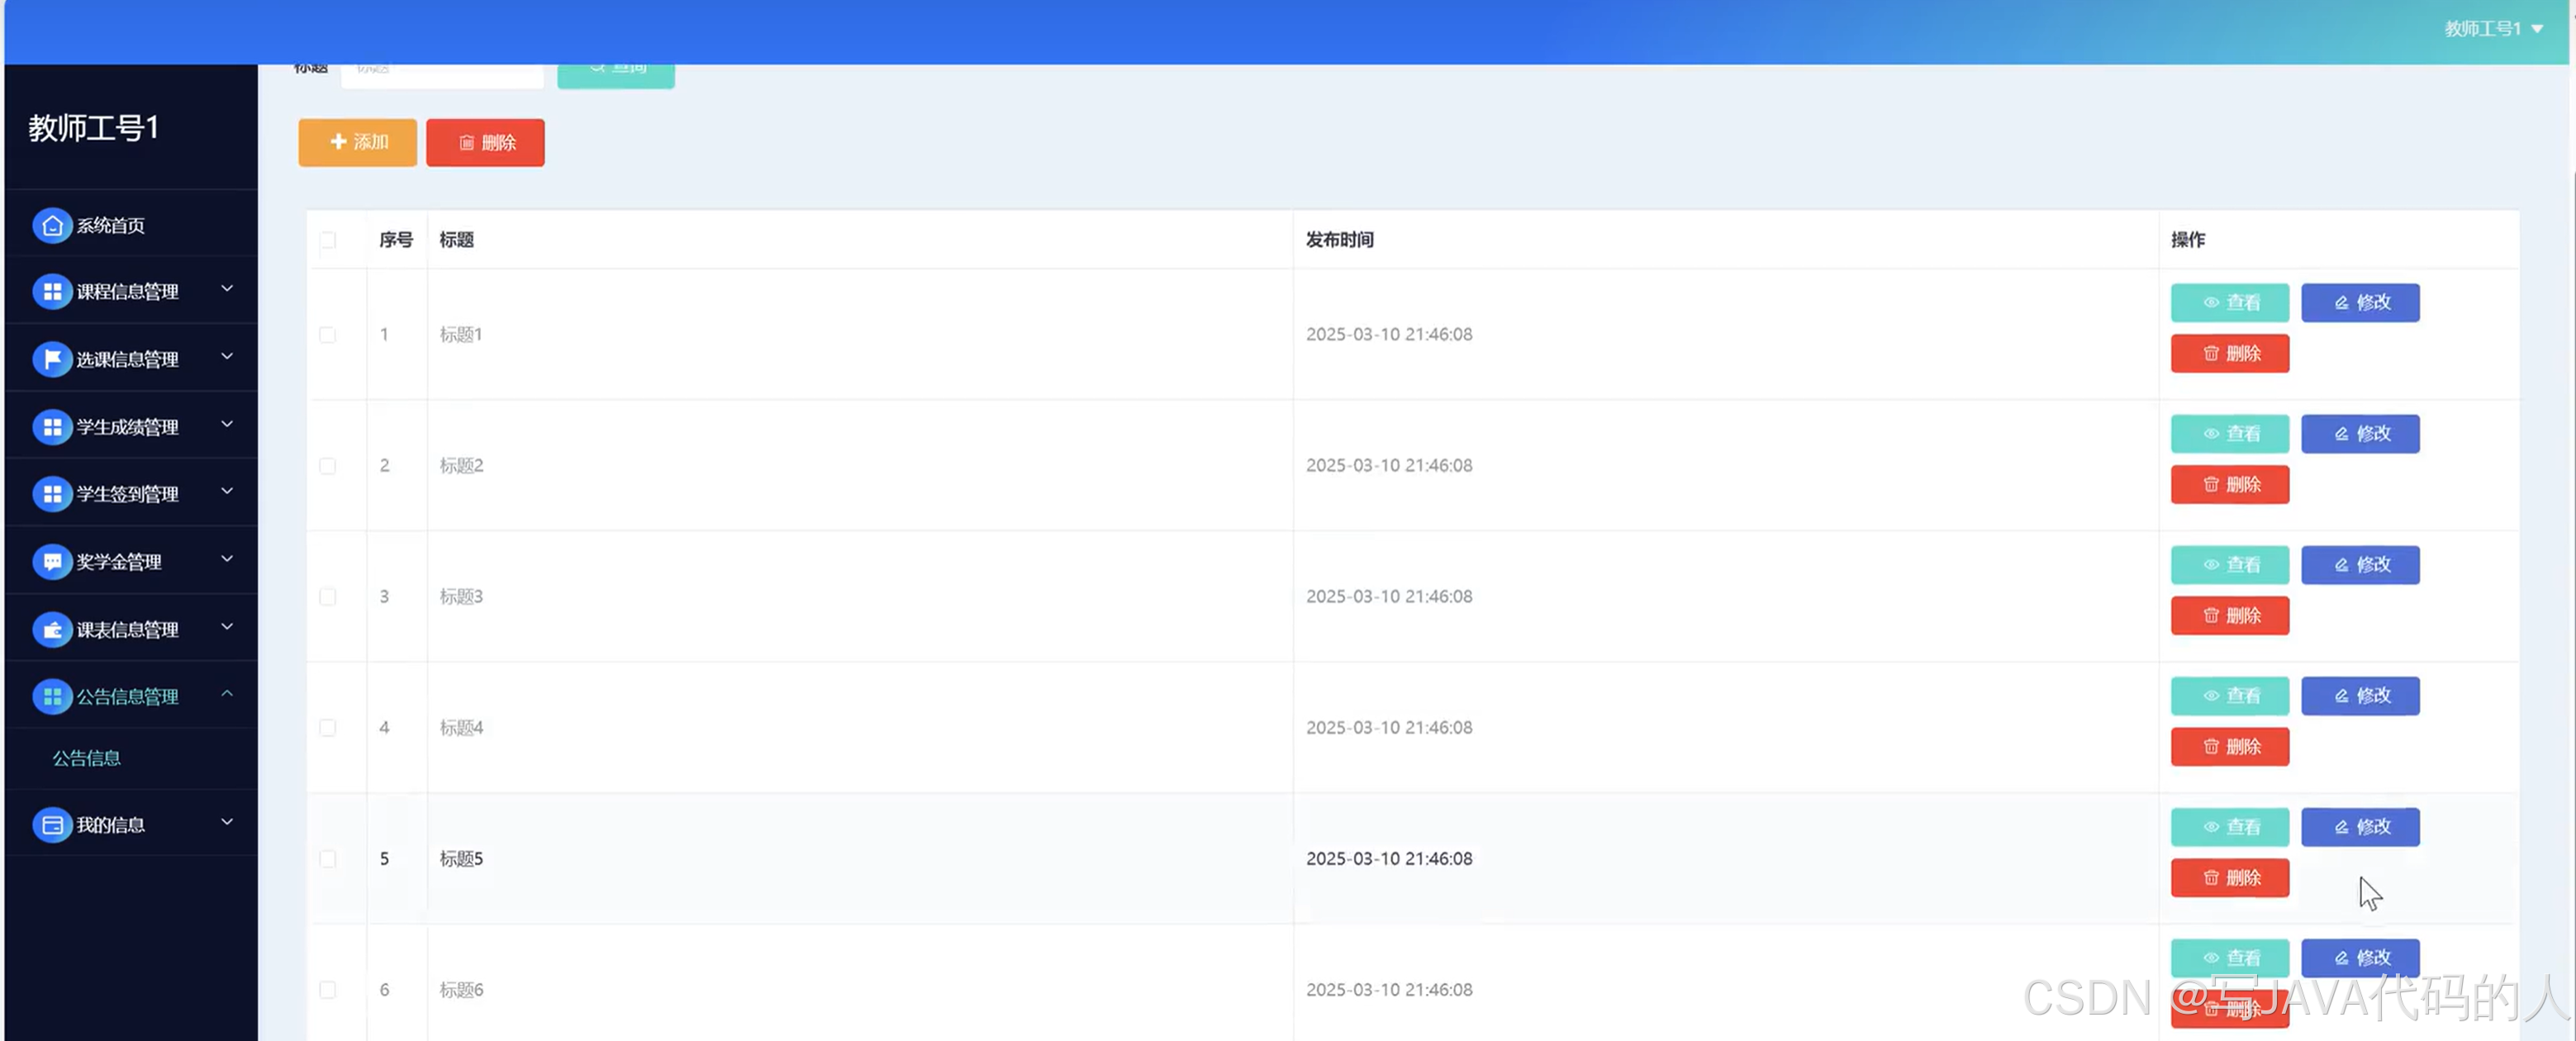Collapse 公告信息管理 with its chevron
The image size is (2576, 1041).
(227, 694)
